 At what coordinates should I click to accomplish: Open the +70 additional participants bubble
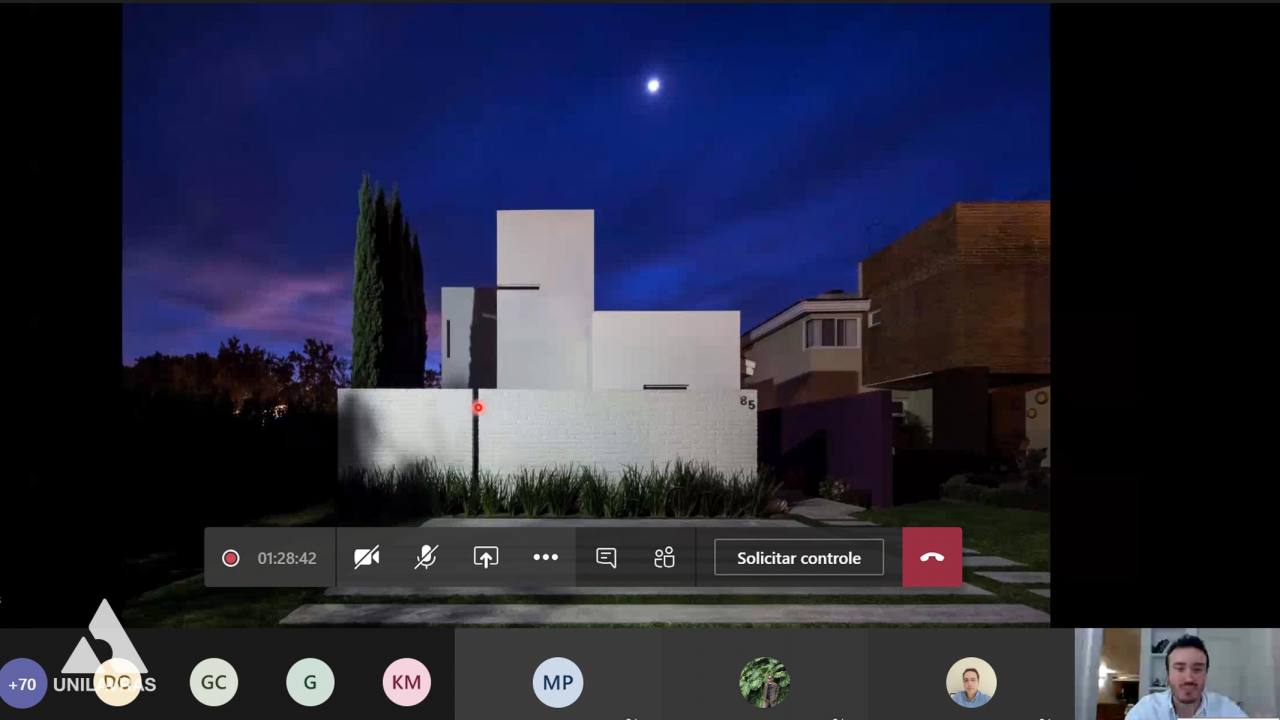pos(22,684)
